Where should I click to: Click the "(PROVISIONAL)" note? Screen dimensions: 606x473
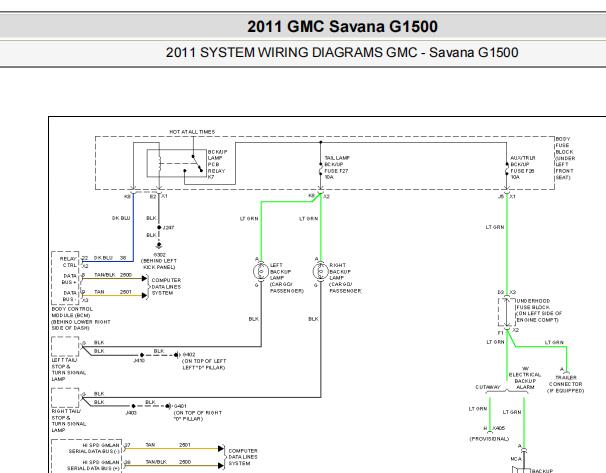pyautogui.click(x=489, y=439)
